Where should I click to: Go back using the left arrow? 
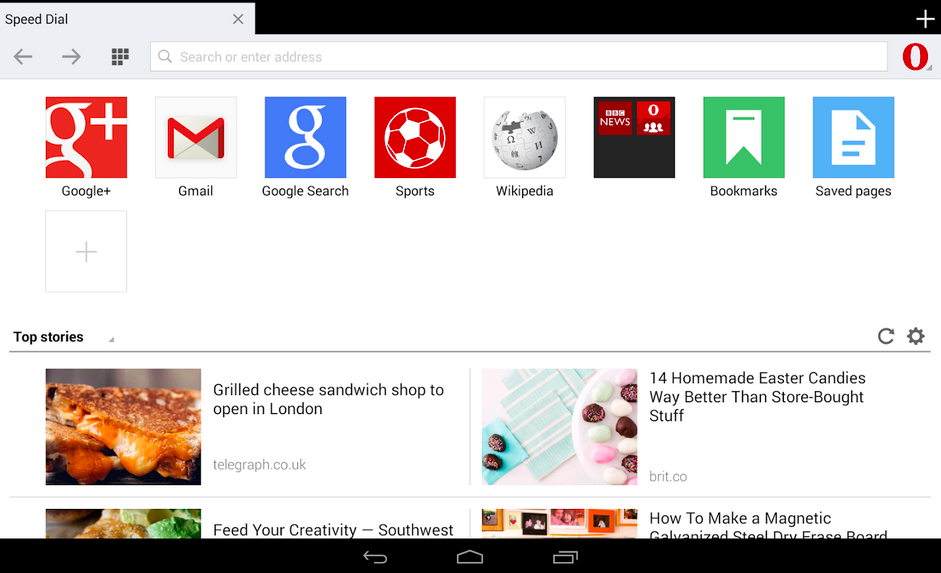point(23,57)
